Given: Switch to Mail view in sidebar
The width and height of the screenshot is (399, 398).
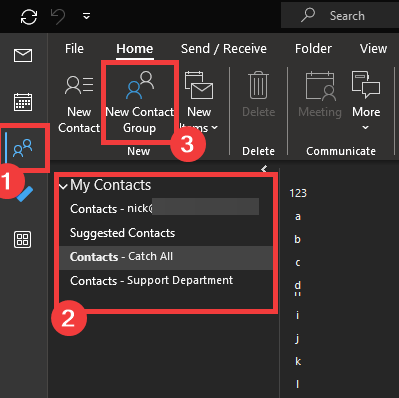Looking at the screenshot, I should (23, 55).
